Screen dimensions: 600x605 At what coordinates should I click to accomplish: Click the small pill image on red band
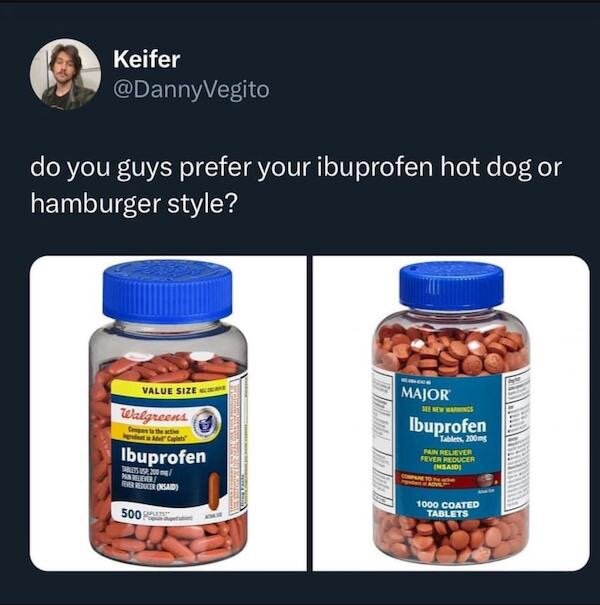coord(486,480)
